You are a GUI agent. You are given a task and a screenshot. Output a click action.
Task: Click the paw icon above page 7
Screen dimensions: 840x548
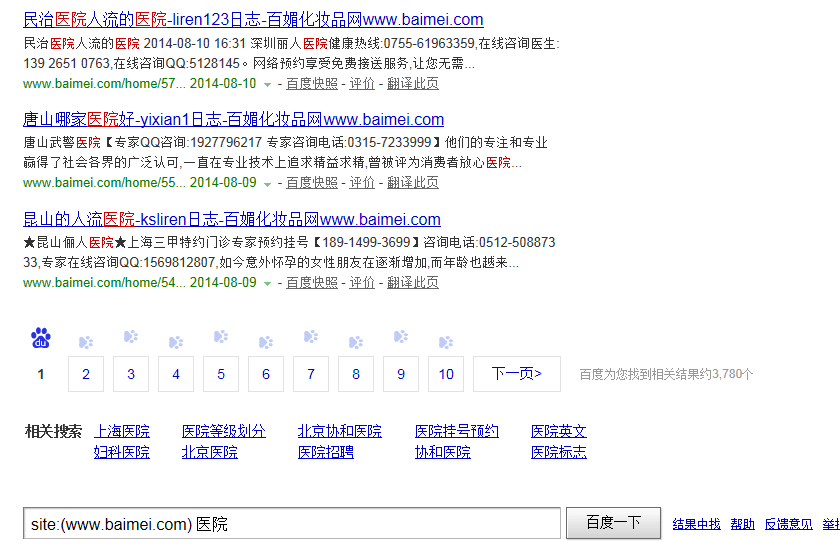(x=311, y=336)
